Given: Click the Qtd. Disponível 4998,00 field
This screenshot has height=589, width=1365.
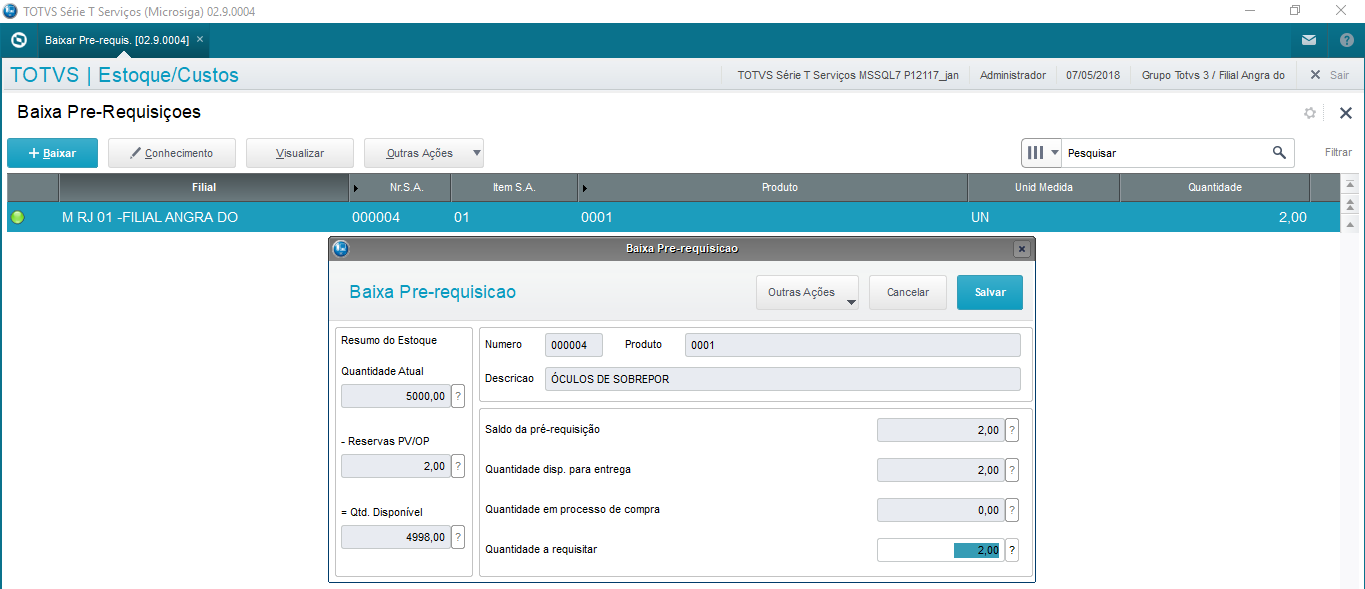Looking at the screenshot, I should pyautogui.click(x=395, y=537).
